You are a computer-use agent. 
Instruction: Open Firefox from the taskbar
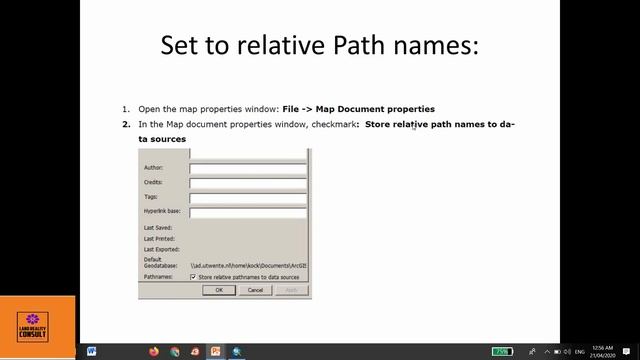pyautogui.click(x=153, y=351)
